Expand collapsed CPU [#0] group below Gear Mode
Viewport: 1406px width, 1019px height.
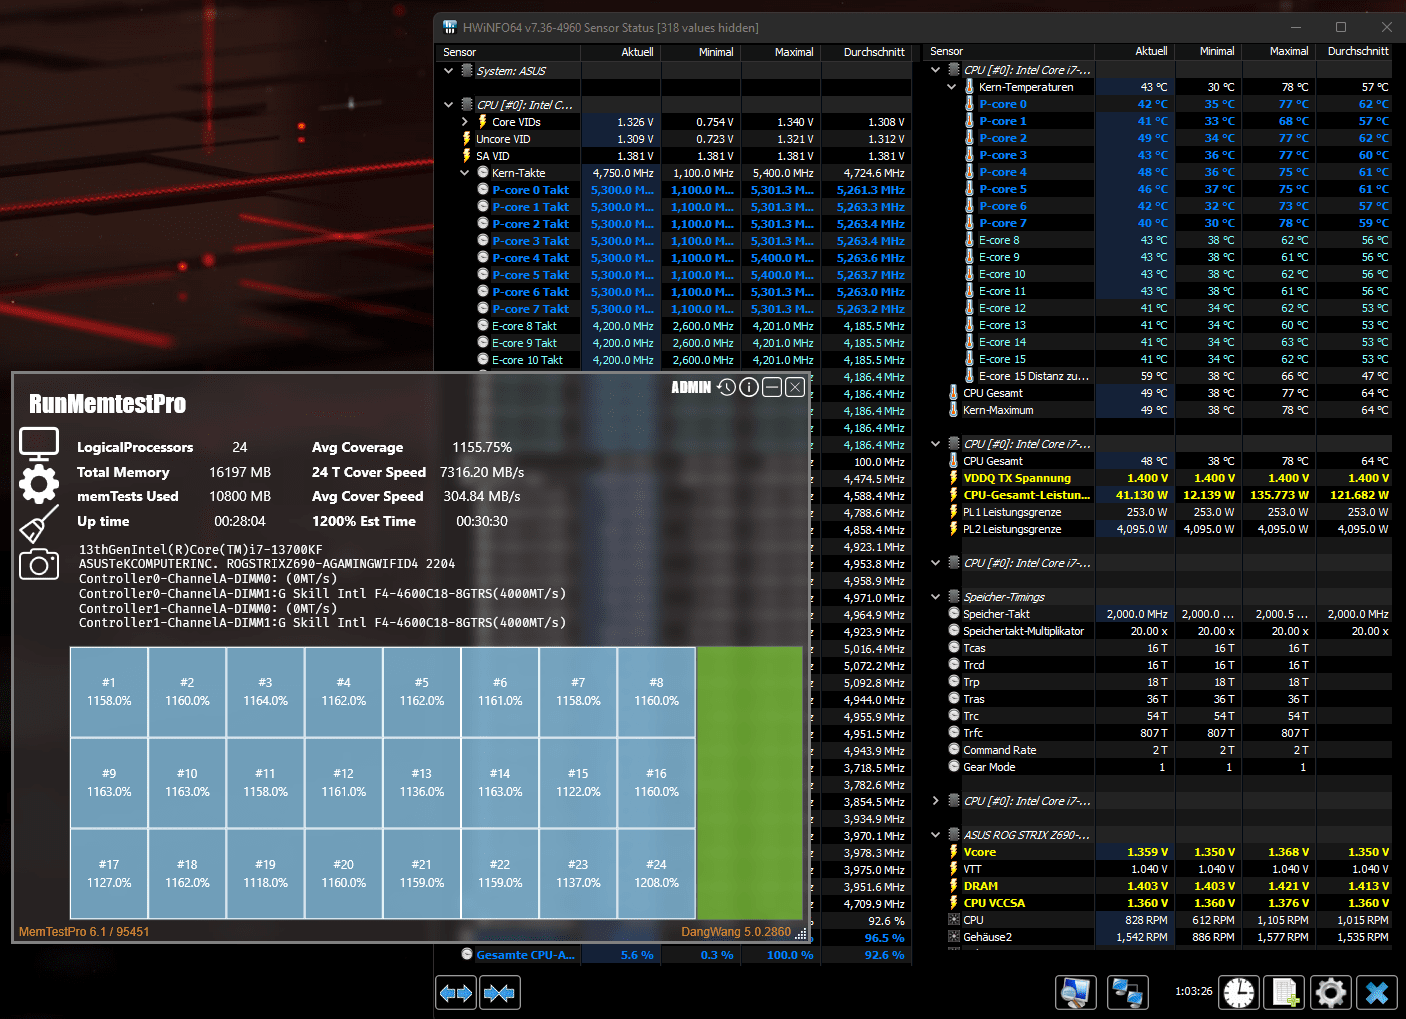coord(935,801)
